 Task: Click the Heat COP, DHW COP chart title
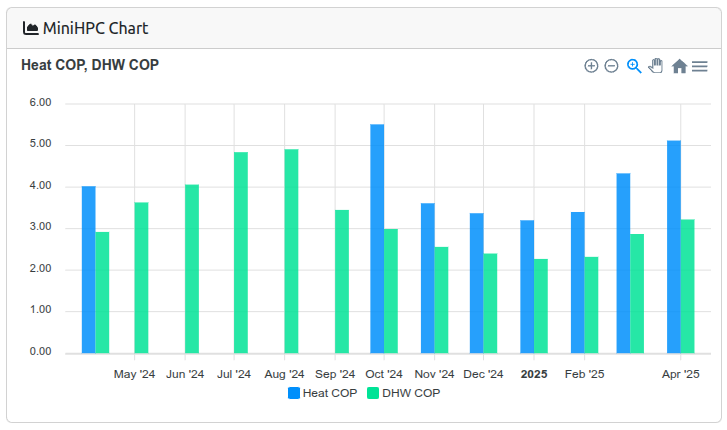point(90,65)
